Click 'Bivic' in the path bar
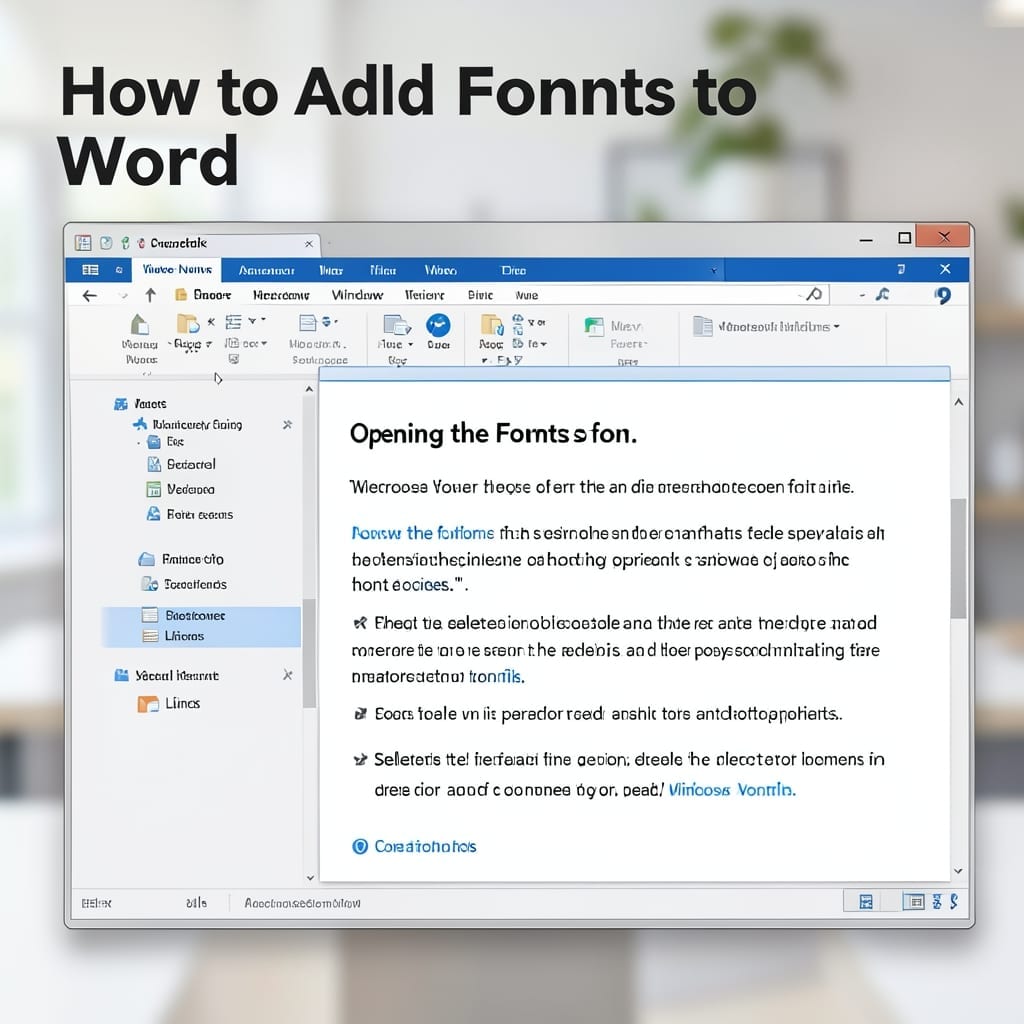This screenshot has width=1024, height=1024. (x=480, y=295)
